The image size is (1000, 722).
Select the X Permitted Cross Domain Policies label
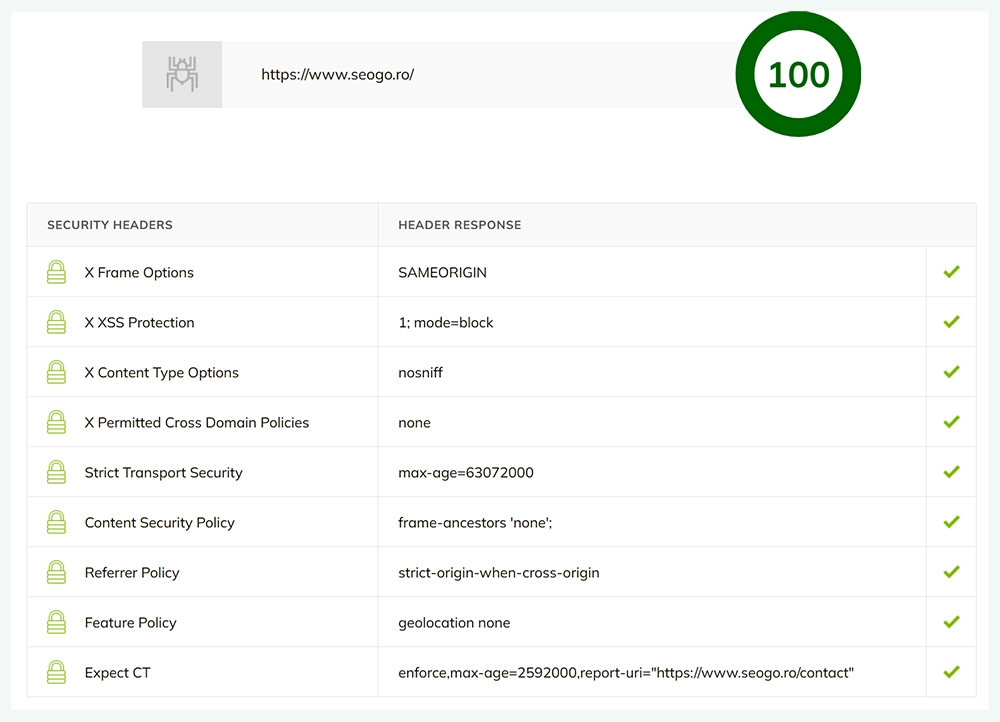[197, 423]
